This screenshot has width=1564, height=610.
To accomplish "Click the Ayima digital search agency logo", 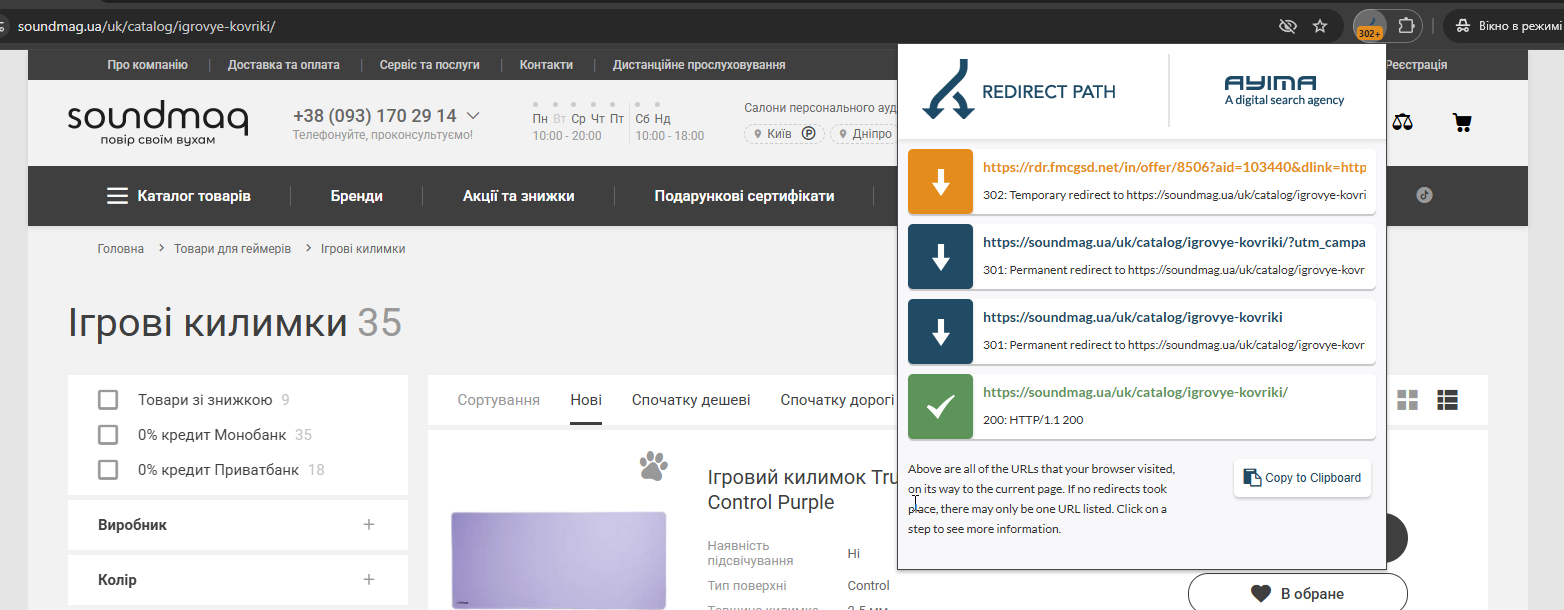I will pyautogui.click(x=1284, y=90).
